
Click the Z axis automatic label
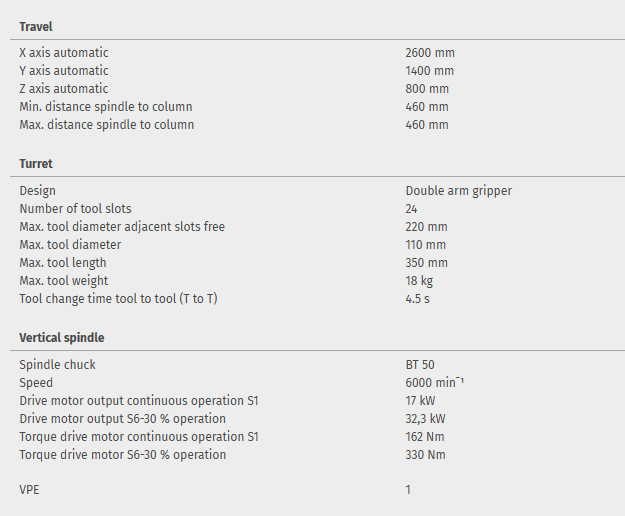click(x=64, y=89)
